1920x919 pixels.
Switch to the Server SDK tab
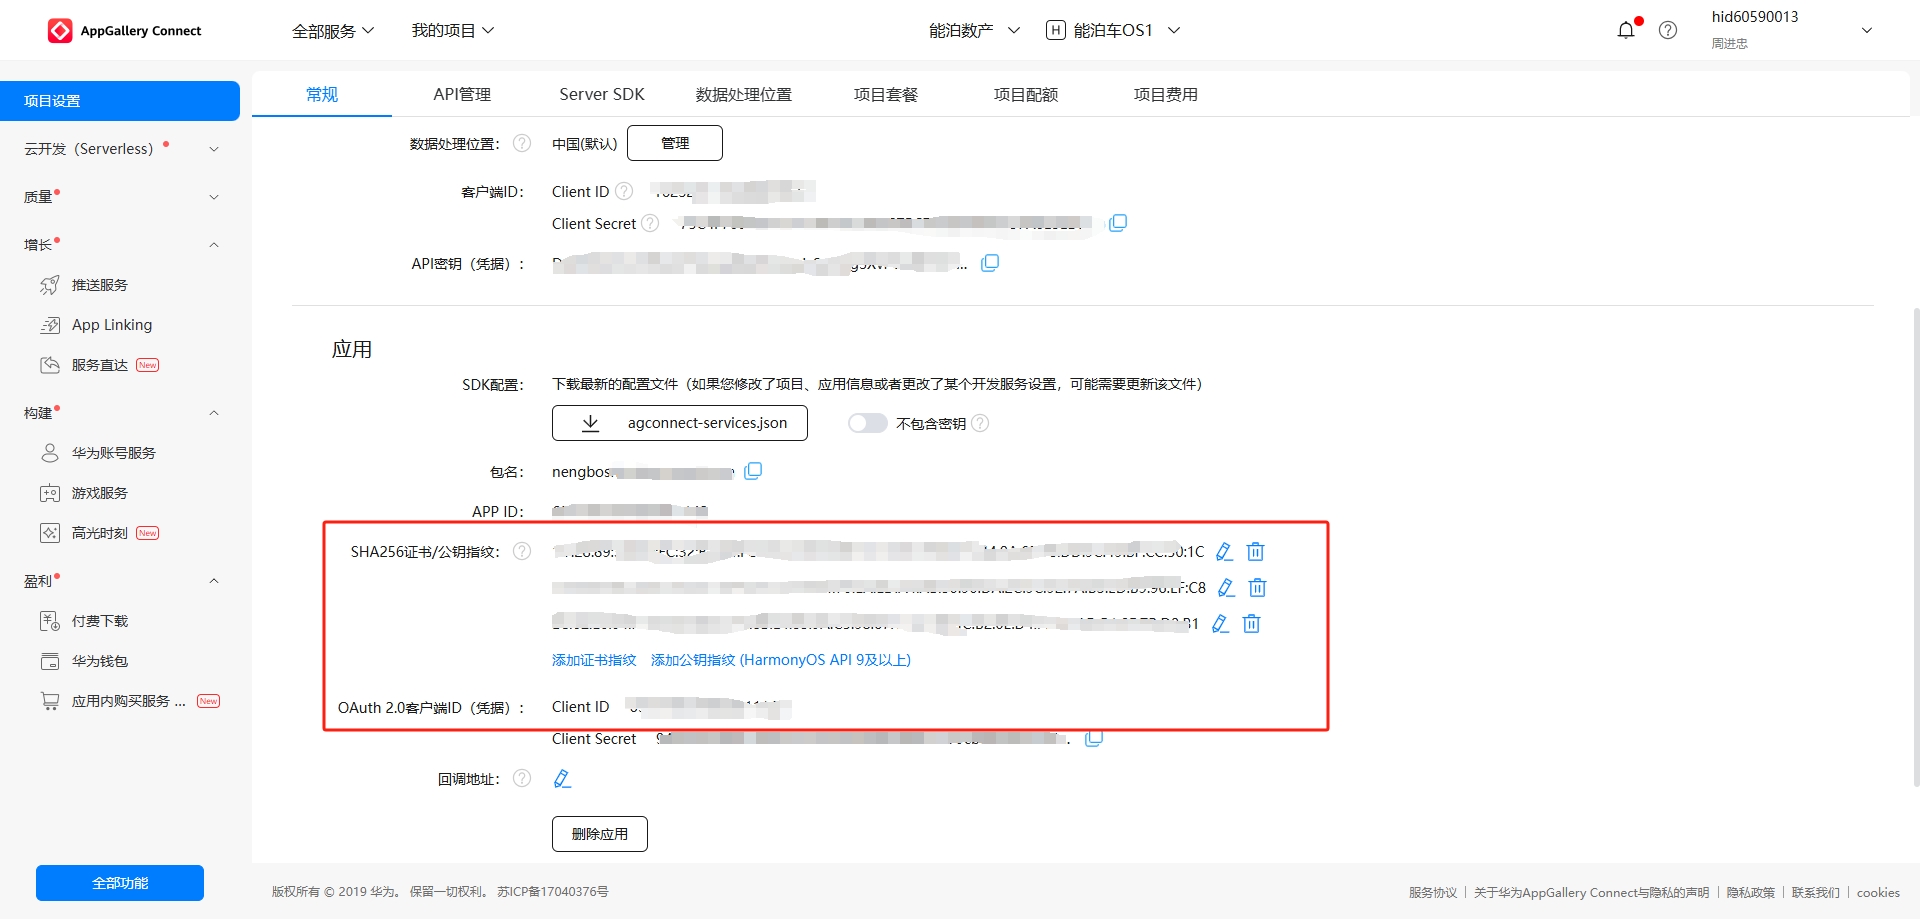[x=602, y=94]
